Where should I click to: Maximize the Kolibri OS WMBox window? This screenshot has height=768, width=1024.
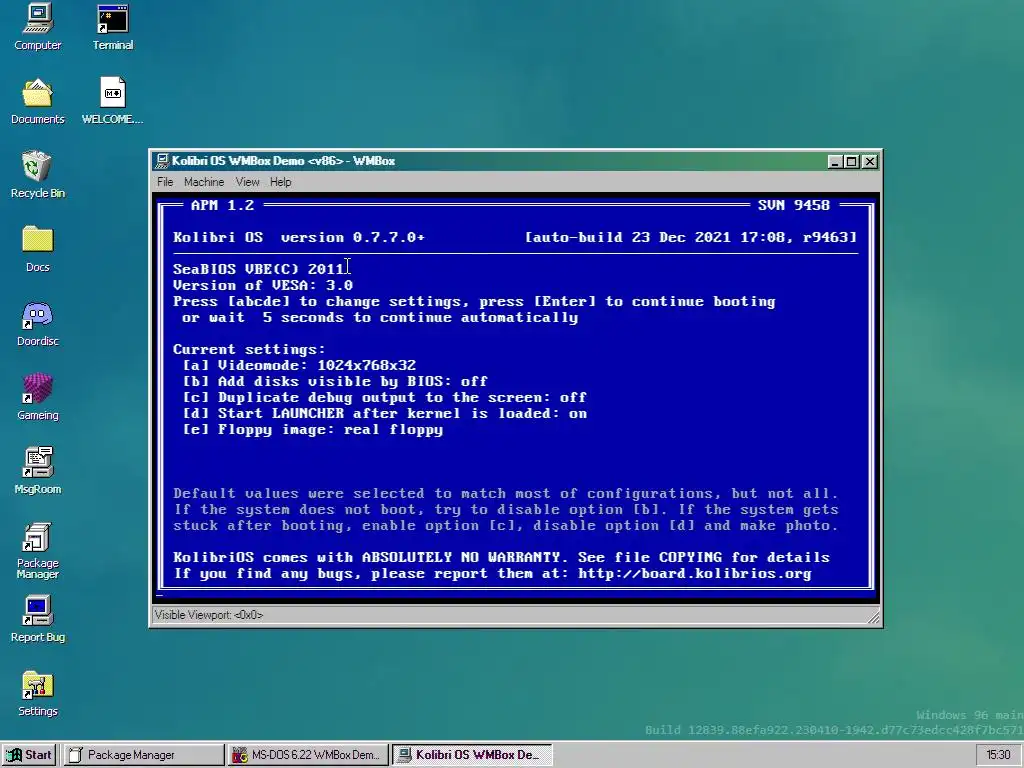(x=851, y=161)
